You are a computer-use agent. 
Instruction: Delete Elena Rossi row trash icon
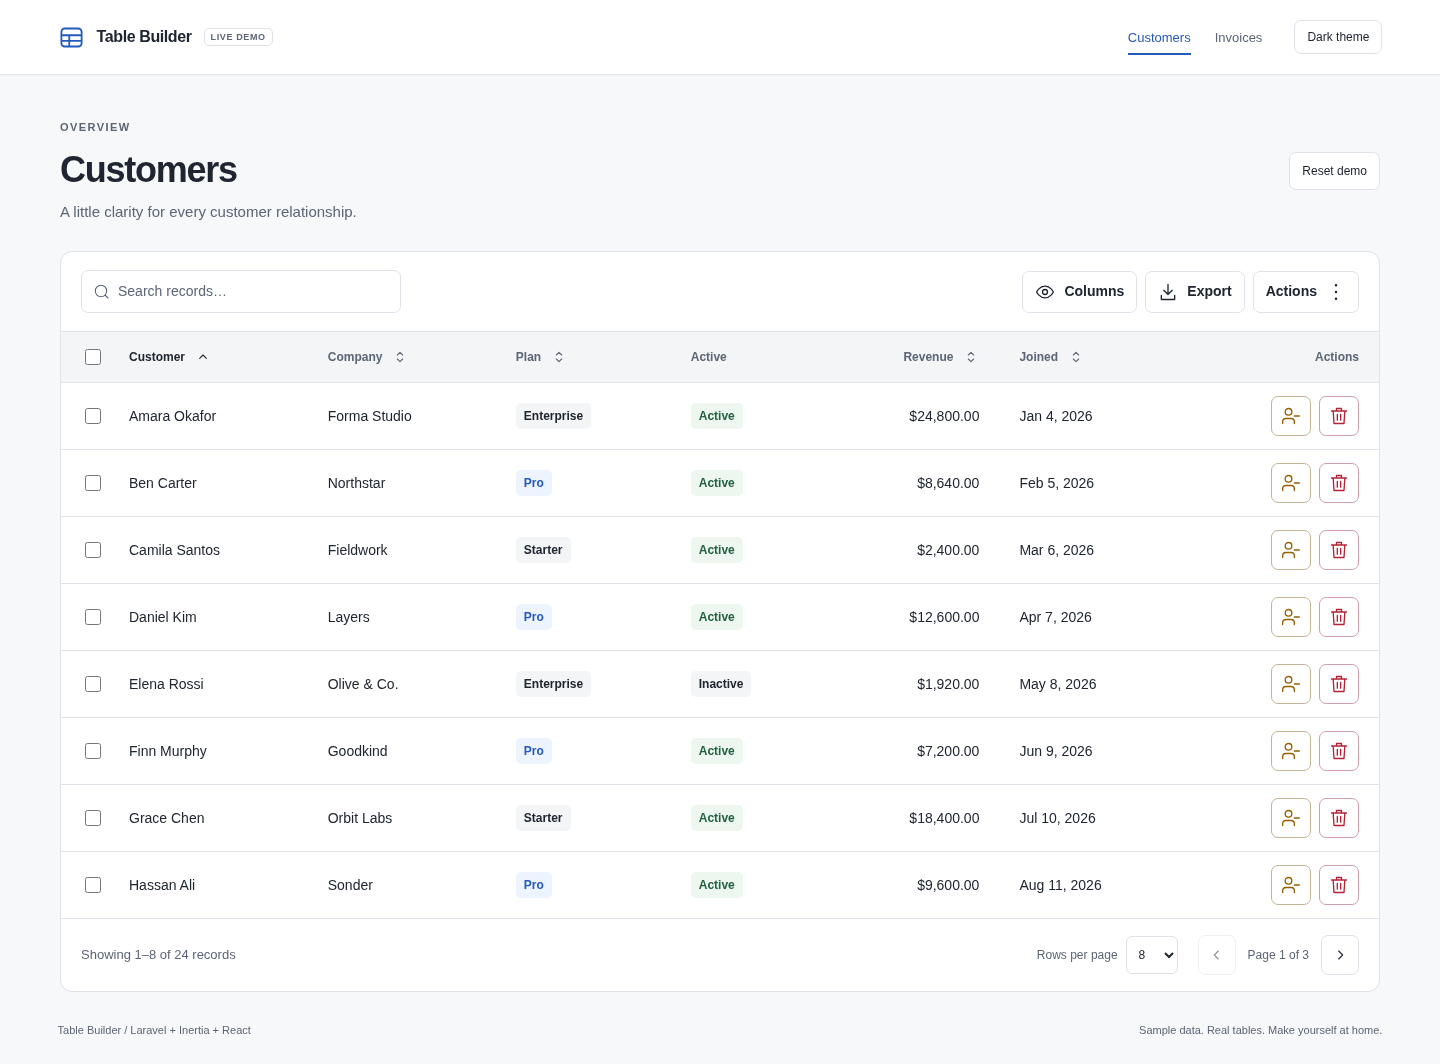(x=1339, y=684)
